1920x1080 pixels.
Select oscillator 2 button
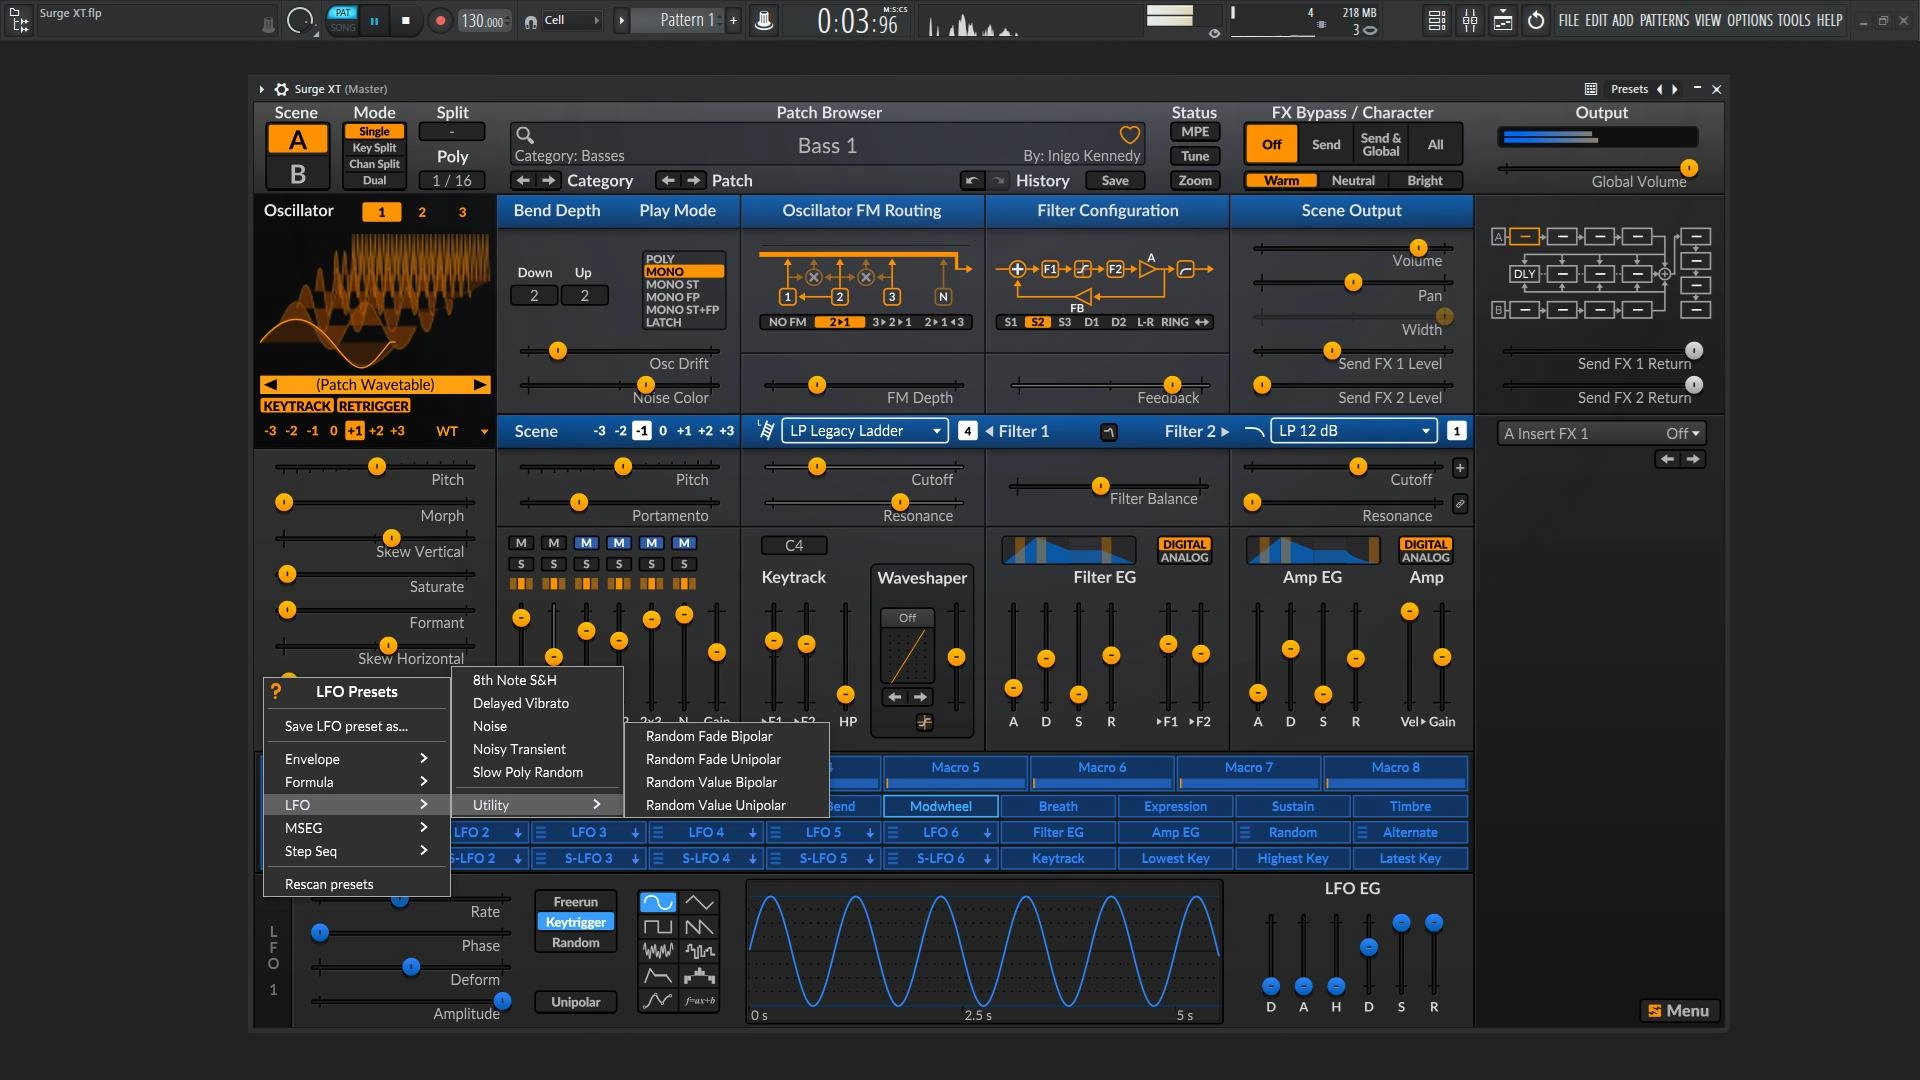tap(422, 212)
